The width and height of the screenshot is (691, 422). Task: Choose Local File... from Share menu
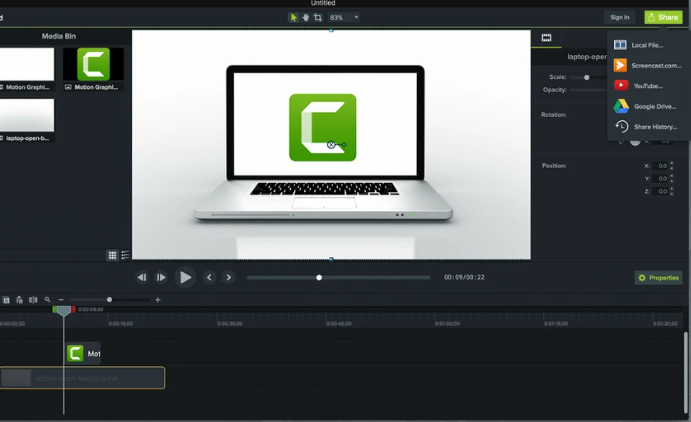[646, 45]
